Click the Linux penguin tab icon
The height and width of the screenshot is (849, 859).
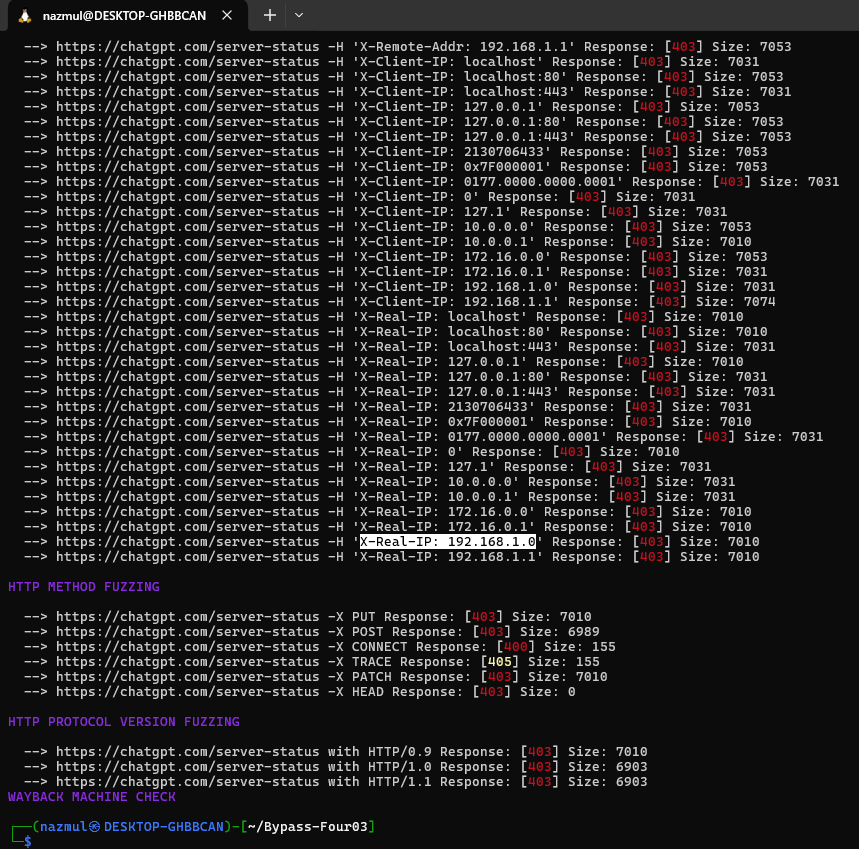[25, 16]
